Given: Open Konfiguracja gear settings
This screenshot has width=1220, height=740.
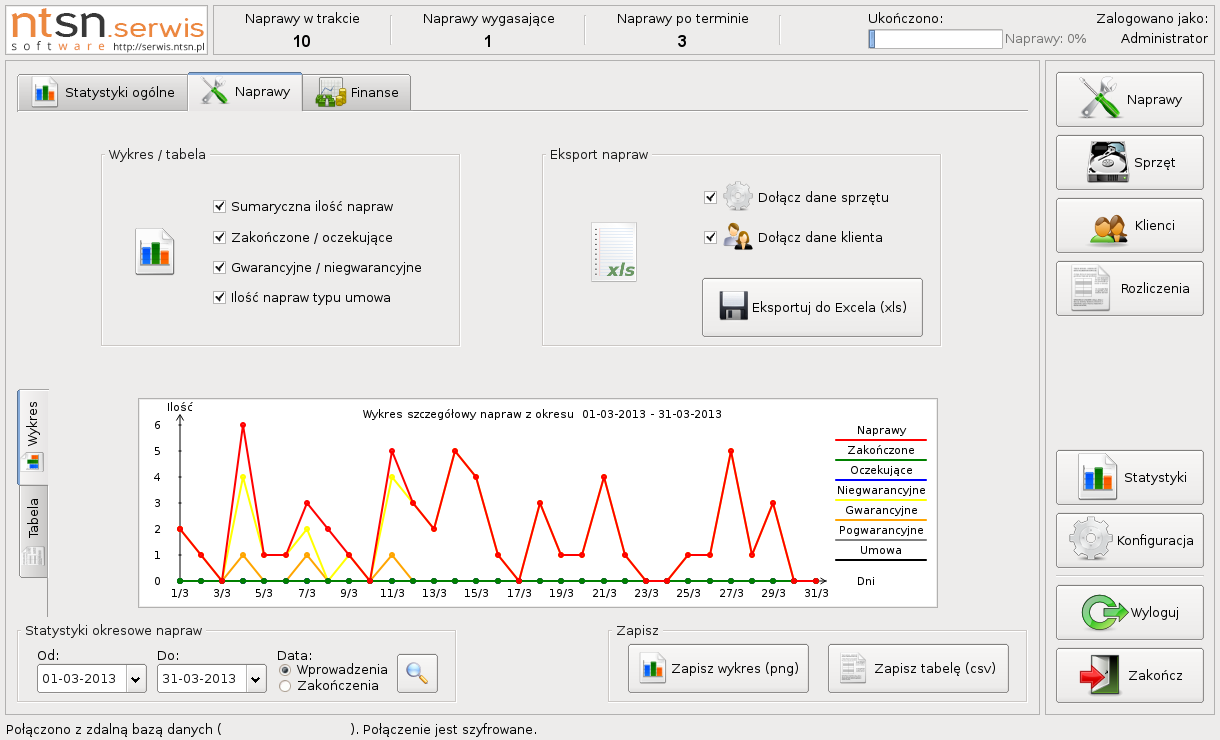Looking at the screenshot, I should [x=1129, y=540].
